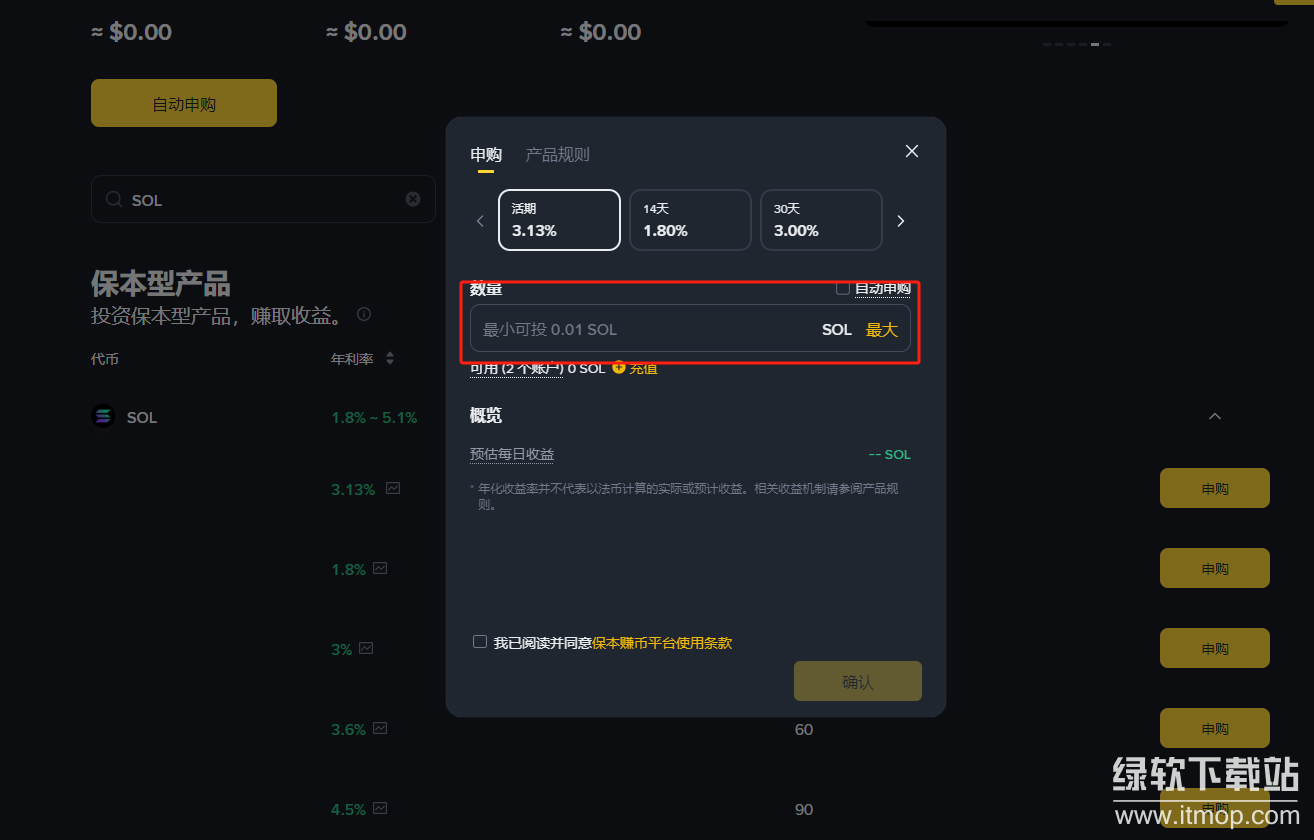Select the 活期 3.13% term option

pos(559,220)
